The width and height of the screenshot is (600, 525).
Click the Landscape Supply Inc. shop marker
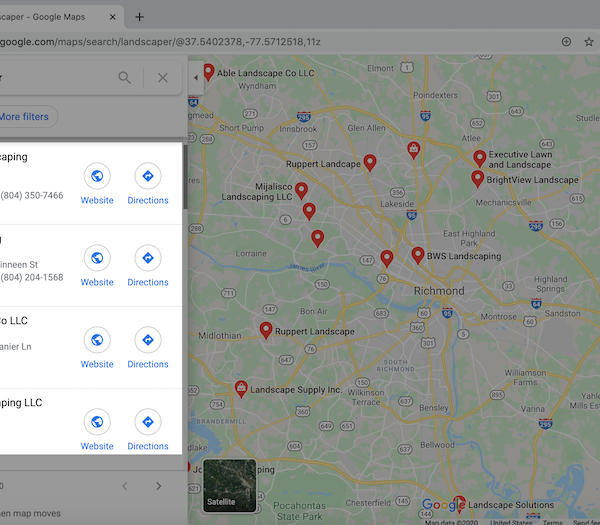pyautogui.click(x=241, y=388)
